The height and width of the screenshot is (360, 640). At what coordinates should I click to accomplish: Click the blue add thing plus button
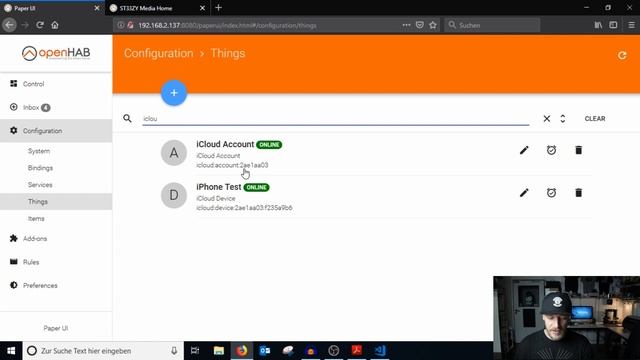174,93
